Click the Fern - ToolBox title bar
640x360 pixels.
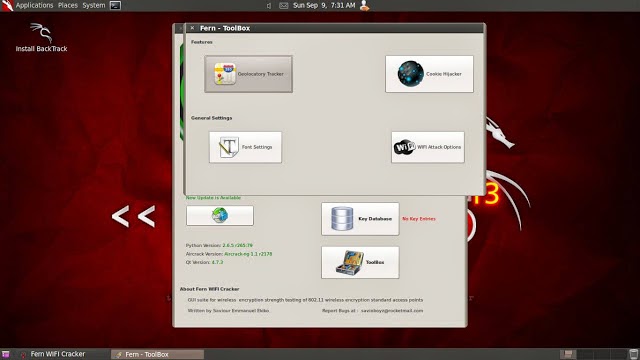[335, 28]
